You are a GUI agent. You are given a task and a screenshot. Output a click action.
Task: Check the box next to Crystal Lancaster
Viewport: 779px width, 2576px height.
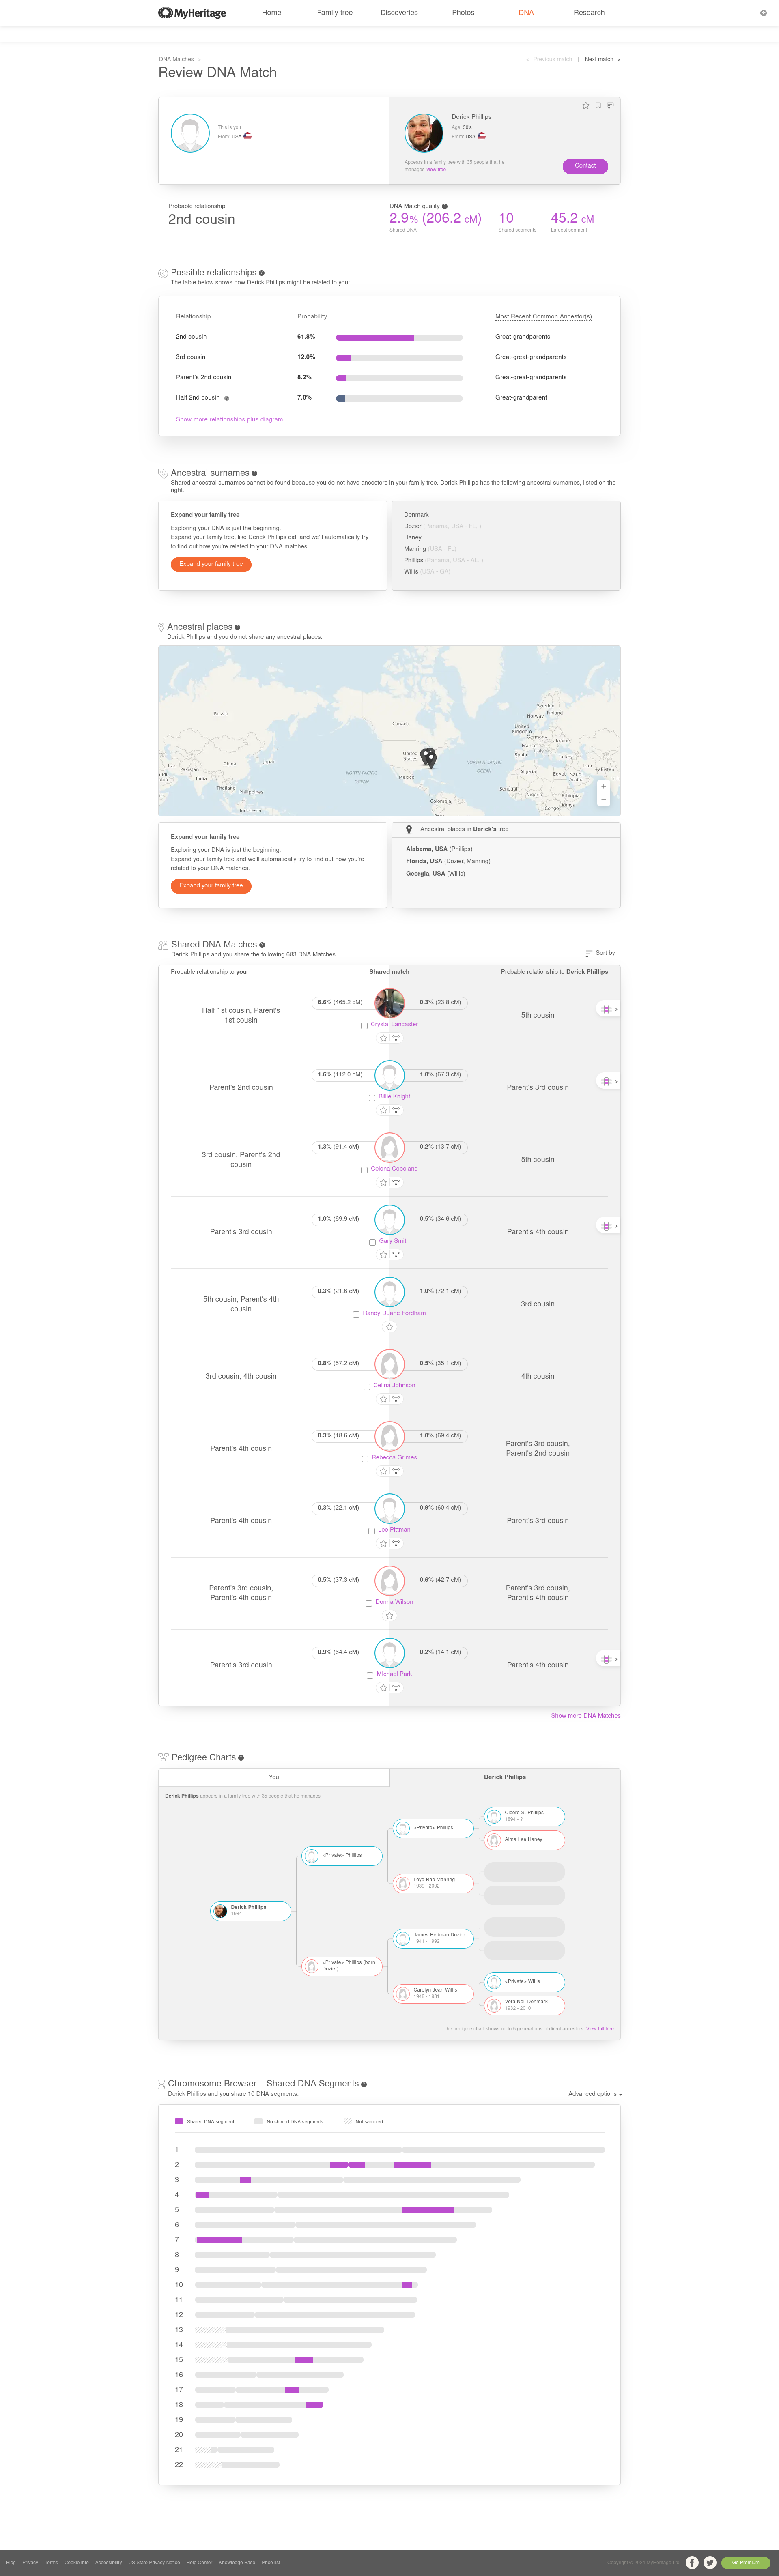pos(364,1025)
